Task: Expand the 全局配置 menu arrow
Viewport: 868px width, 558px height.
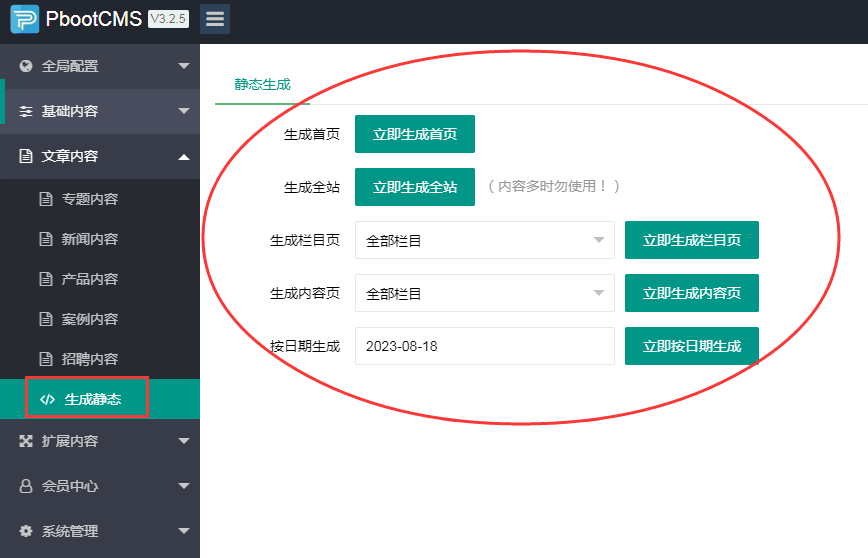Action: (183, 66)
